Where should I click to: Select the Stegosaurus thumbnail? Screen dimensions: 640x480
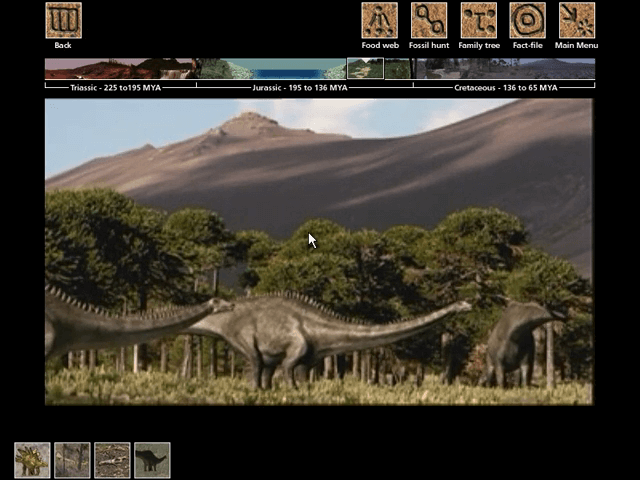coord(32,460)
